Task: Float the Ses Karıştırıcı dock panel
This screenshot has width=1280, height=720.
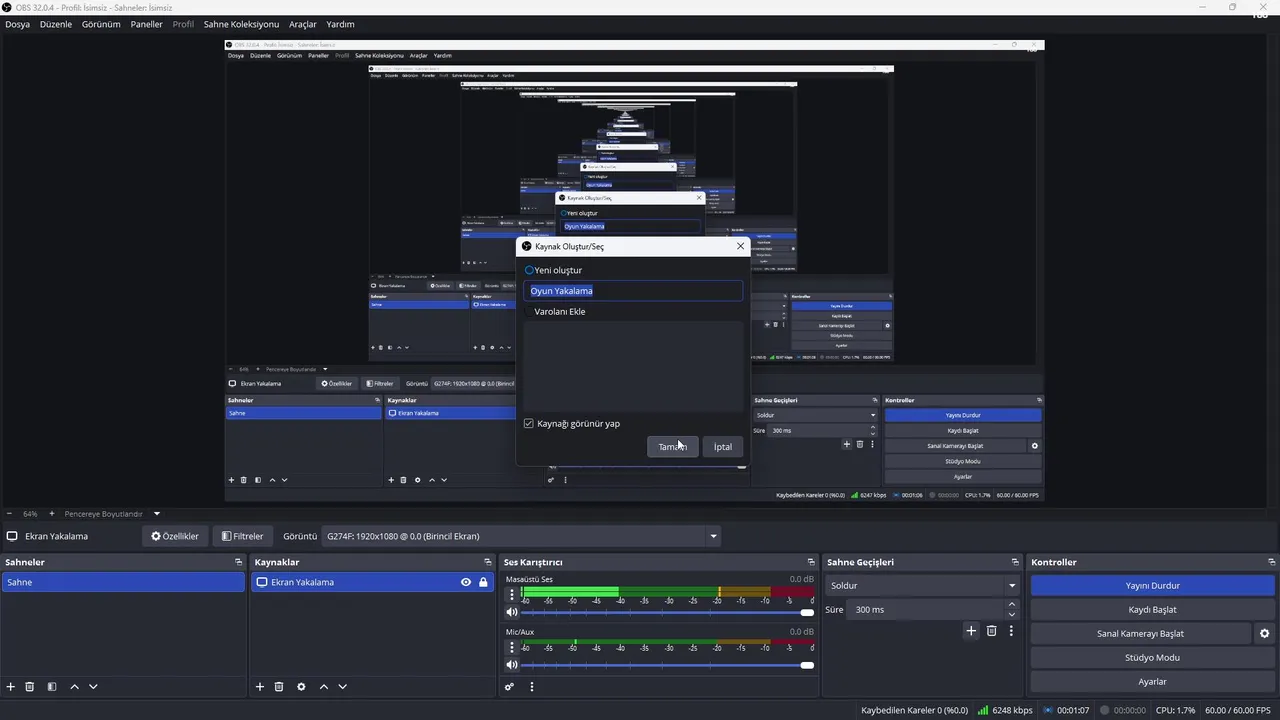Action: [811, 562]
